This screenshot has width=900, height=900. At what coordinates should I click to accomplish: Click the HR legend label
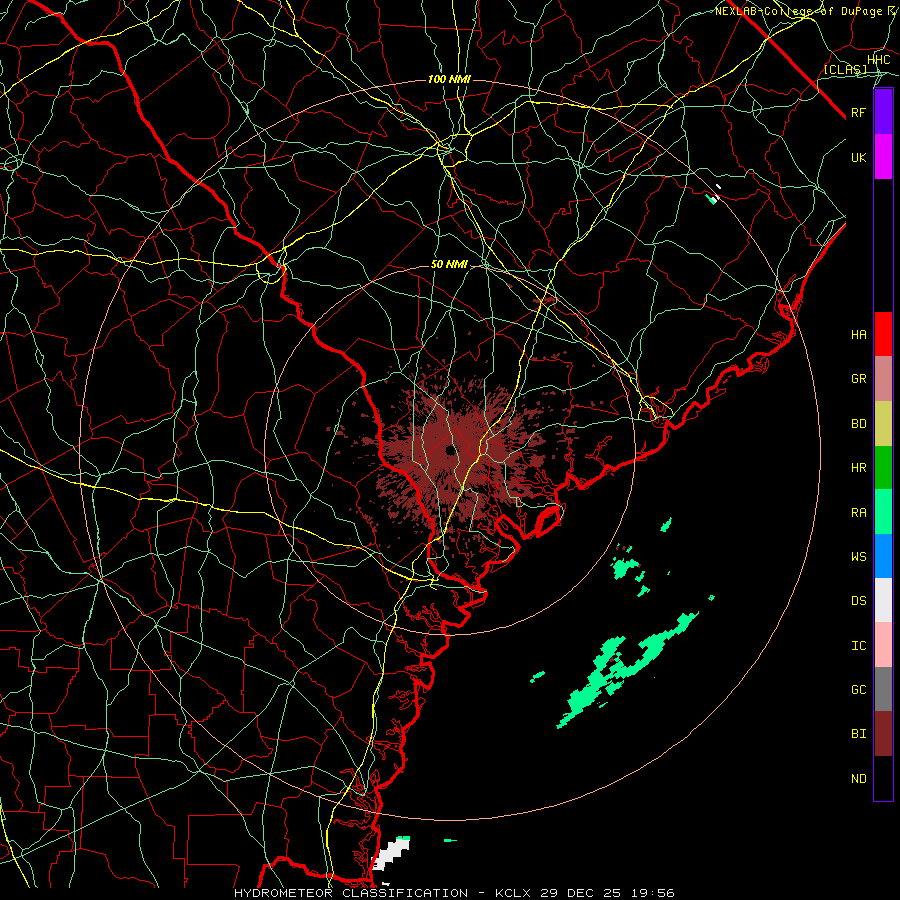(x=859, y=468)
